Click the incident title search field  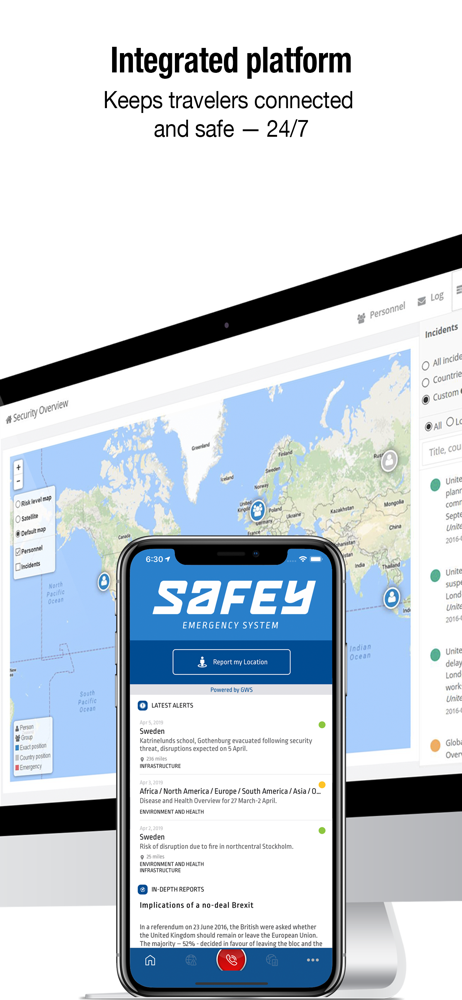click(x=442, y=450)
